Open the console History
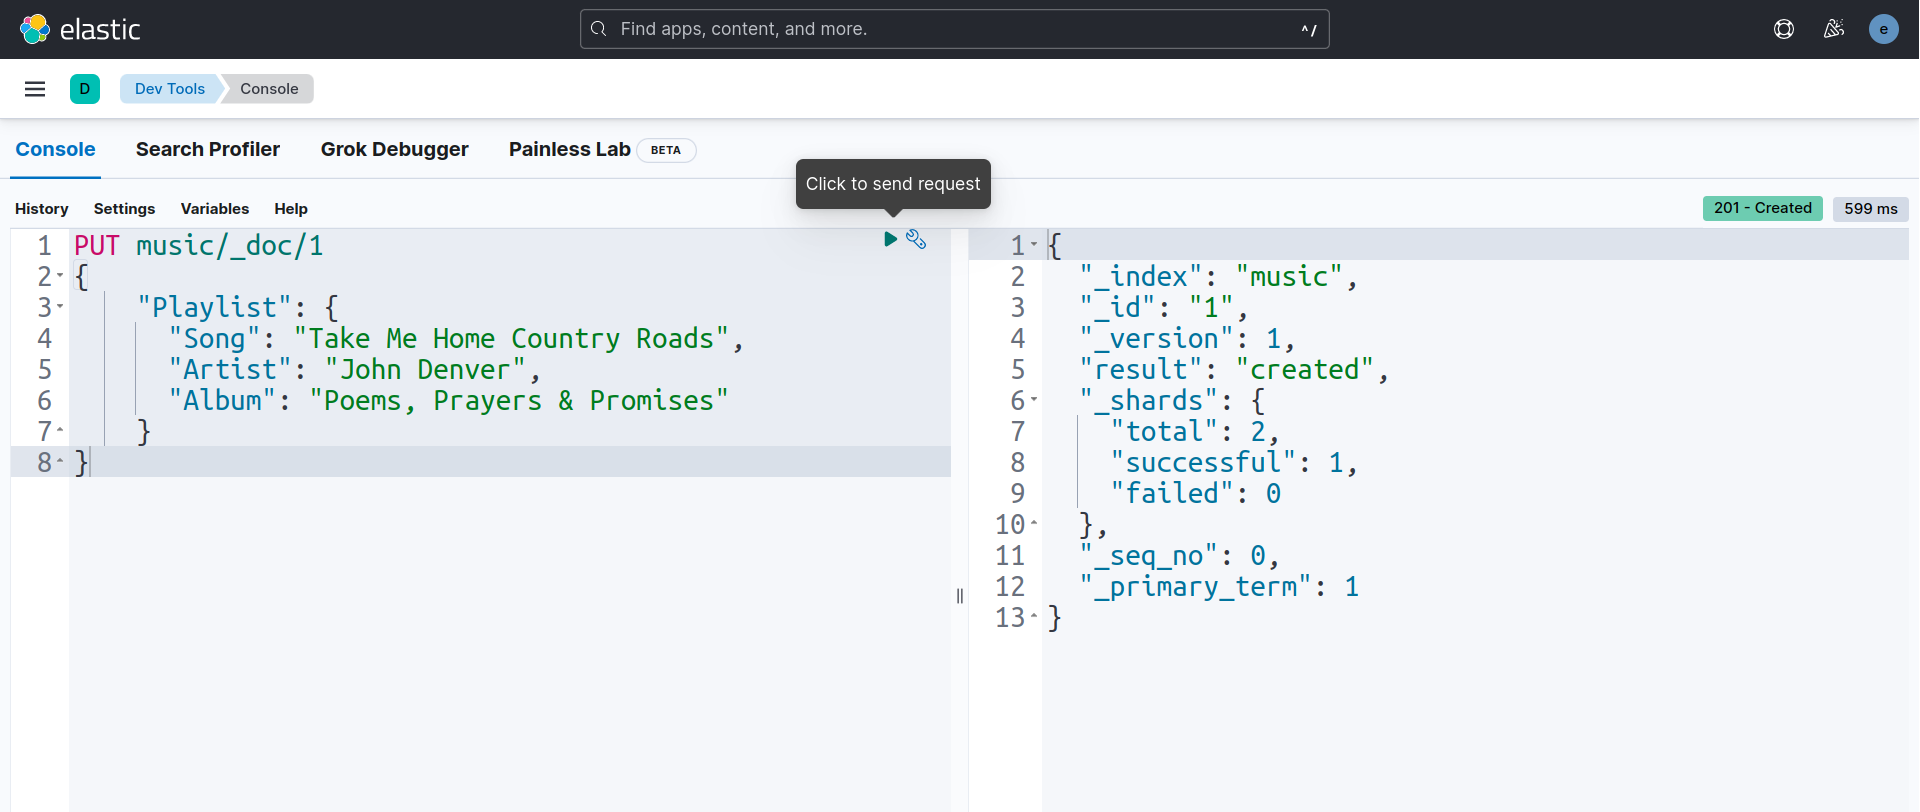Screen dimensions: 1920x812 pos(42,209)
